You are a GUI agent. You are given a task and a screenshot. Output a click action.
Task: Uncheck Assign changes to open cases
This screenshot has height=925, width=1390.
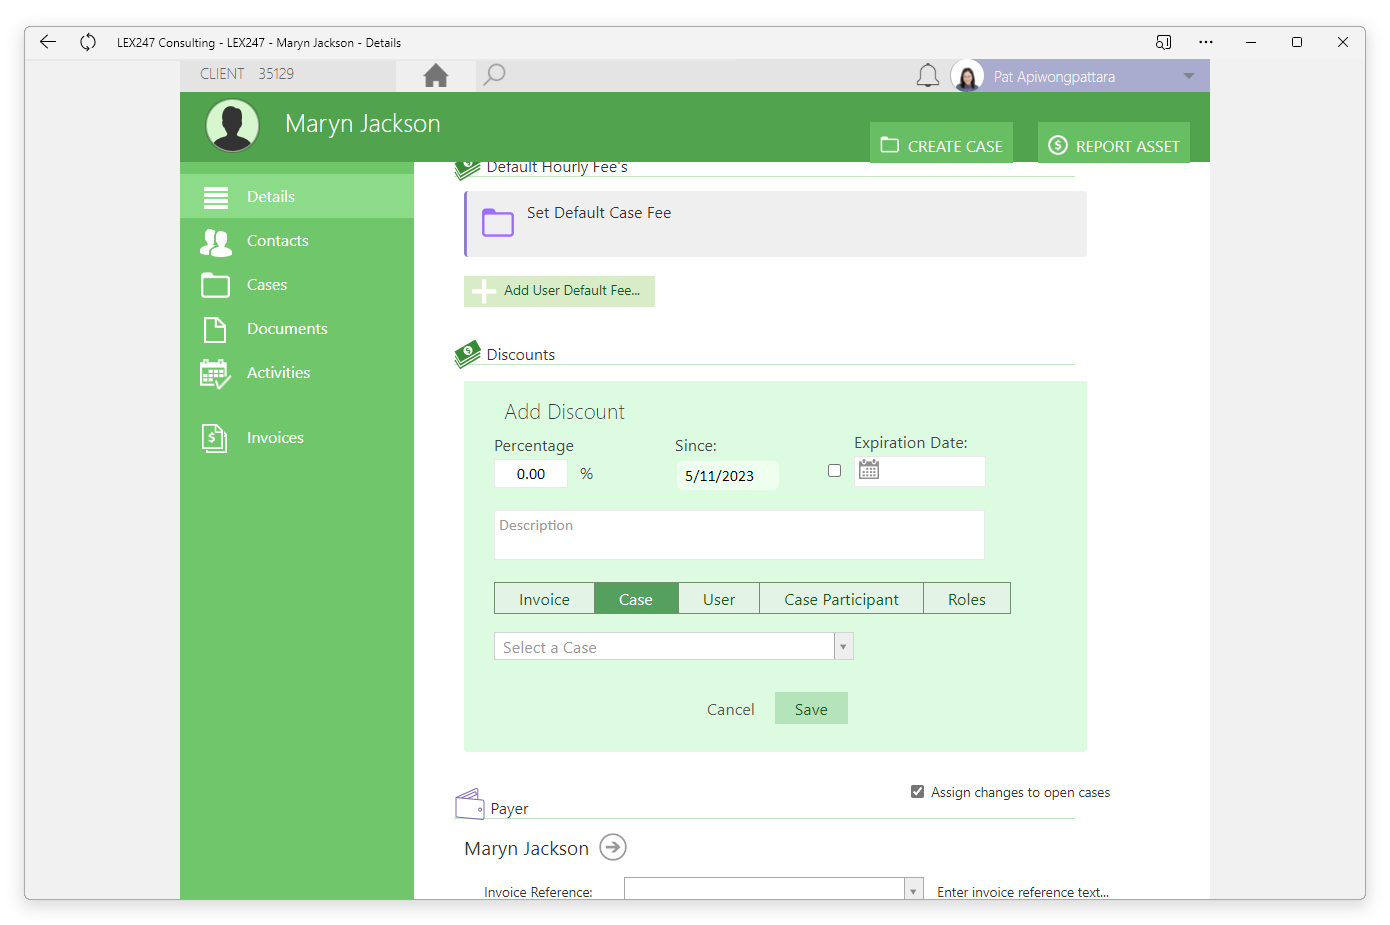point(917,792)
